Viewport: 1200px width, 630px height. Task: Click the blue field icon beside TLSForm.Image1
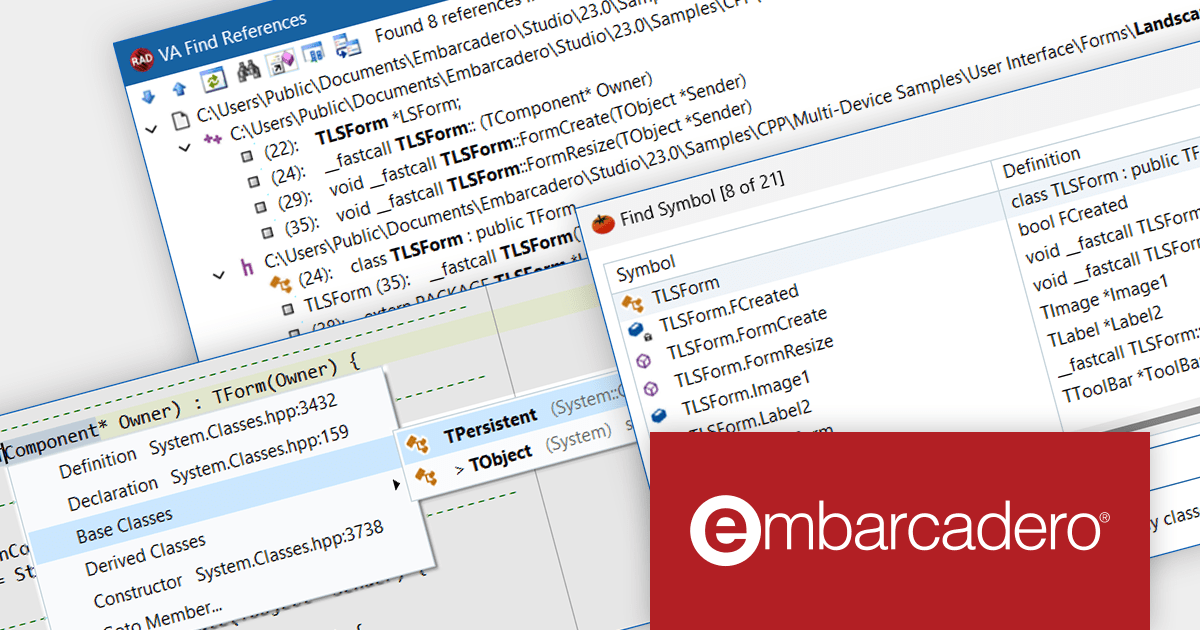click(660, 414)
